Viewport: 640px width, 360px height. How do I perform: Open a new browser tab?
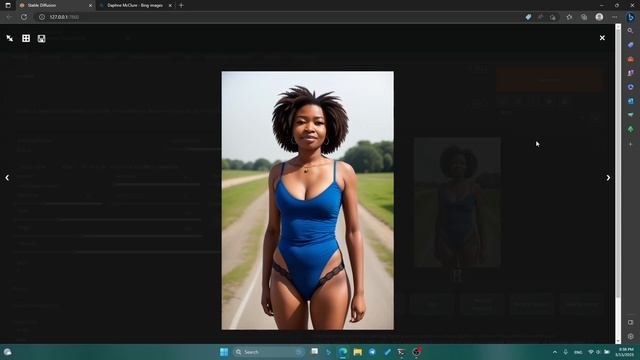[181, 5]
